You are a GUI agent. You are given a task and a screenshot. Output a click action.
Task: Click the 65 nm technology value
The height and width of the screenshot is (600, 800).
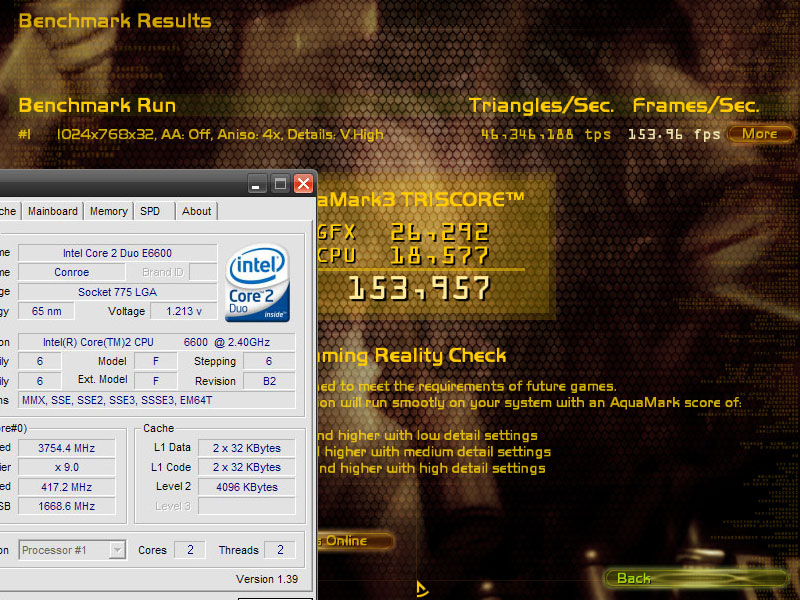point(46,311)
